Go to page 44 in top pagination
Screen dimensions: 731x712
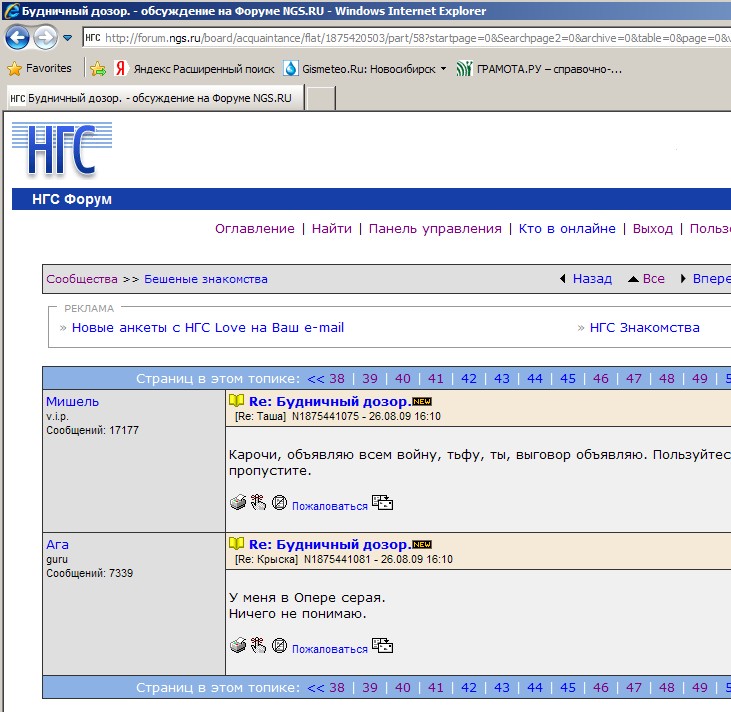click(535, 378)
